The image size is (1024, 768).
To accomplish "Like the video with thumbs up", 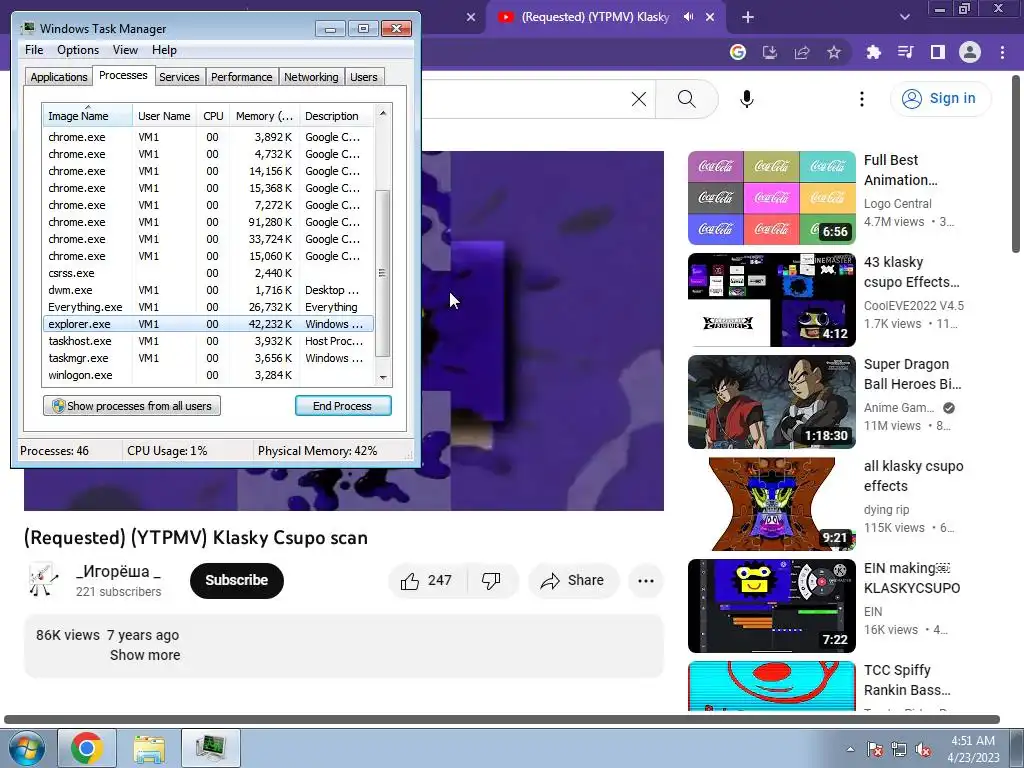I will [x=427, y=581].
